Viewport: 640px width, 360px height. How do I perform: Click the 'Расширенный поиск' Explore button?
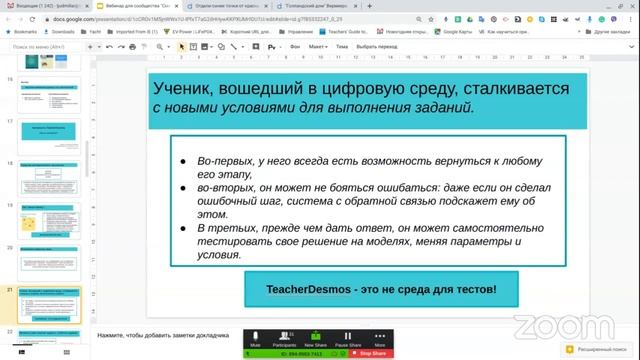pyautogui.click(x=597, y=349)
